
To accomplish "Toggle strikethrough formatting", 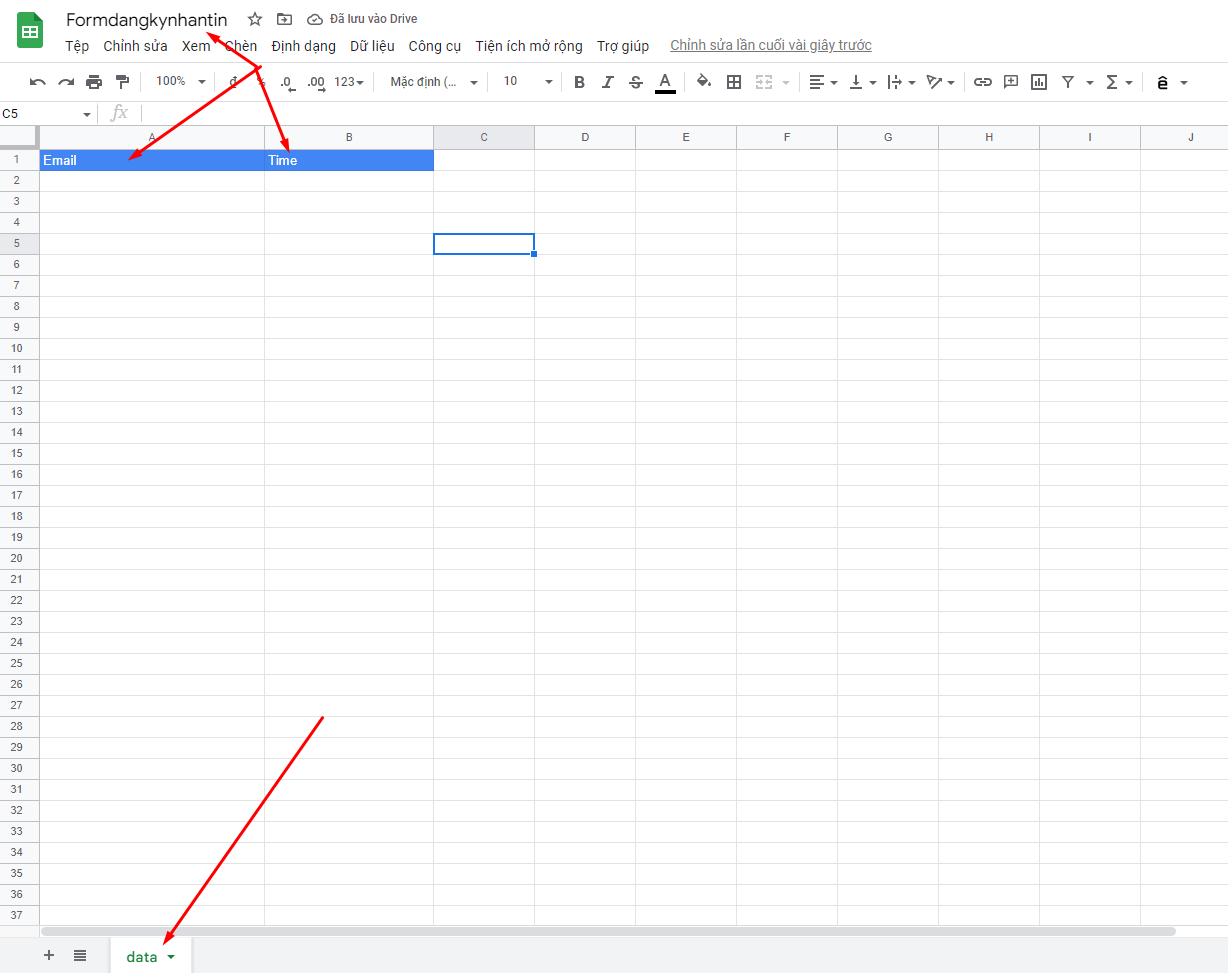I will click(x=636, y=82).
